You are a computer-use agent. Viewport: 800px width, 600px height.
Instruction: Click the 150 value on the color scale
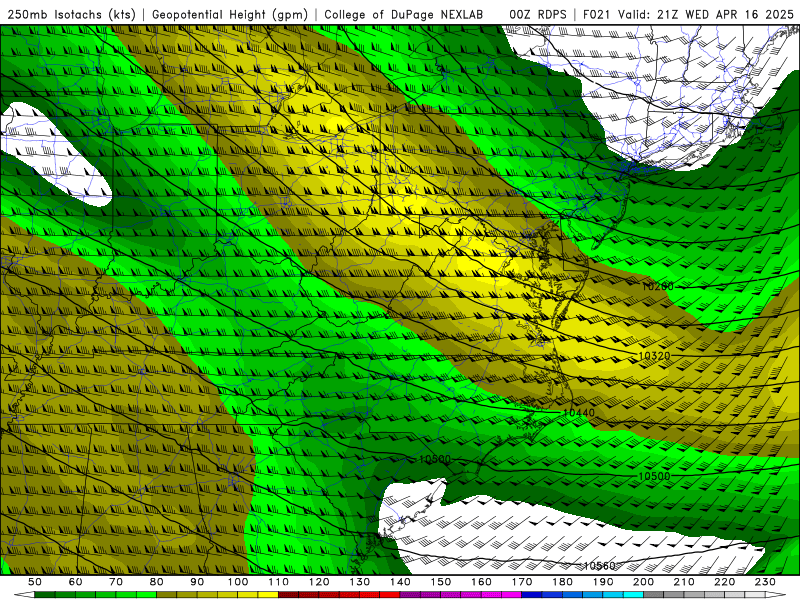[441, 582]
